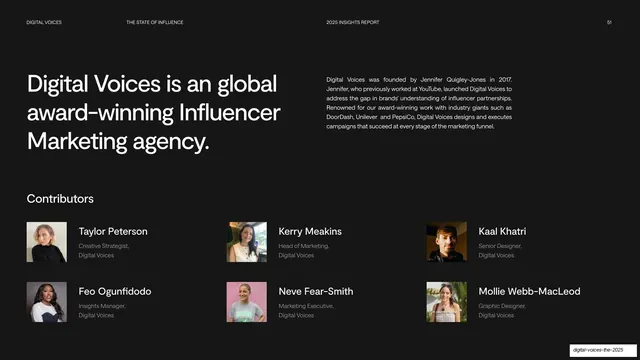
Task: Click the 'Graphic Designer' job title
Action: click(502, 306)
